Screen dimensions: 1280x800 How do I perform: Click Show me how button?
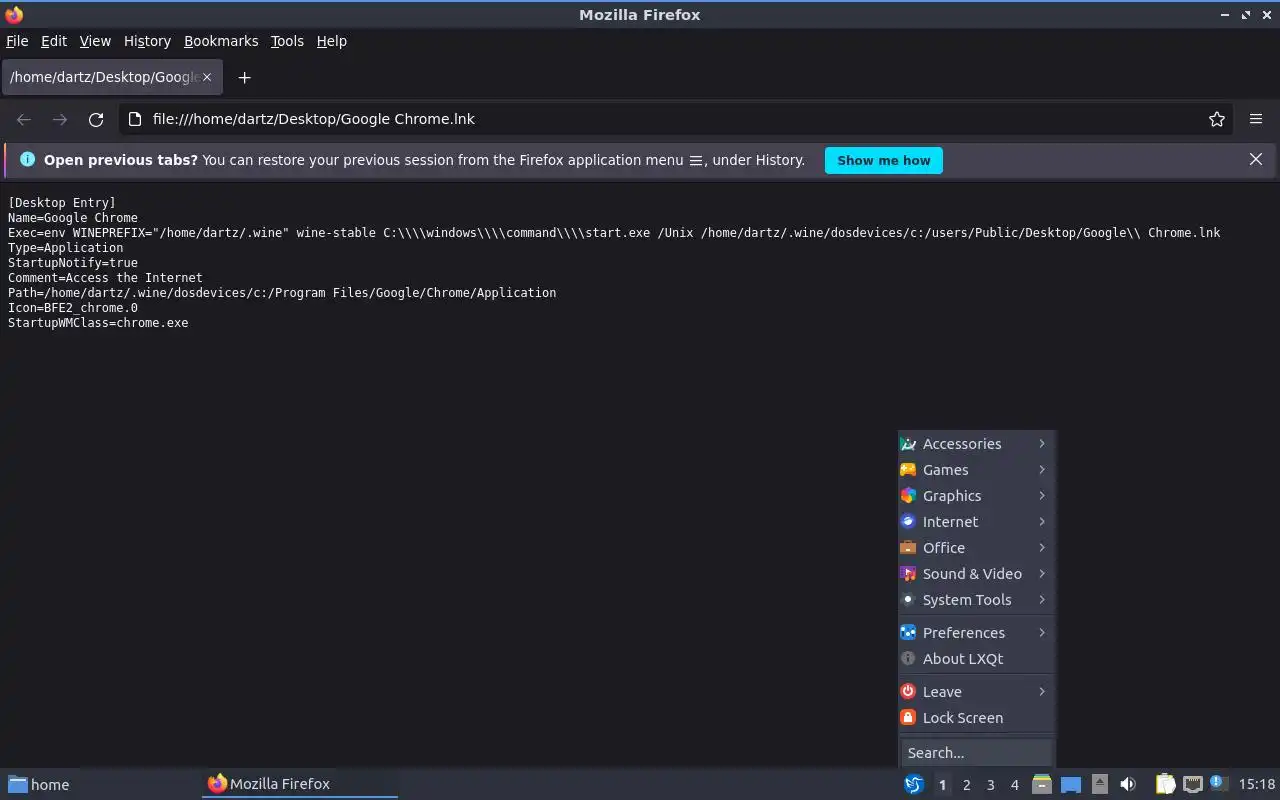click(x=883, y=160)
